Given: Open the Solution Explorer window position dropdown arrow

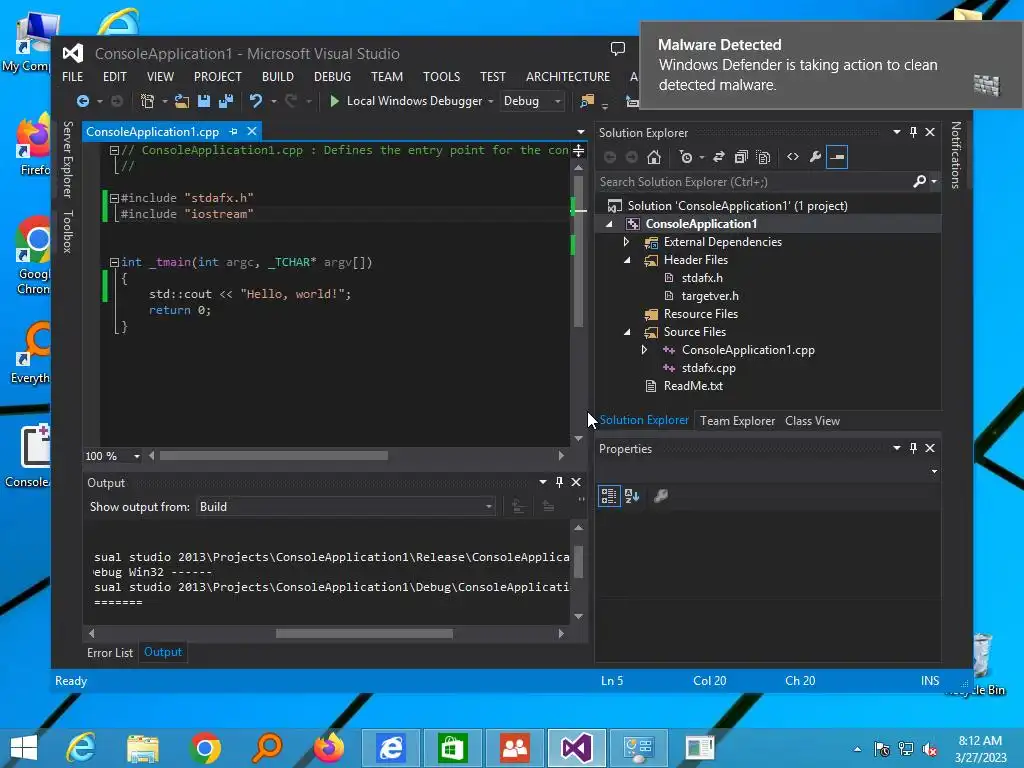Looking at the screenshot, I should (897, 132).
